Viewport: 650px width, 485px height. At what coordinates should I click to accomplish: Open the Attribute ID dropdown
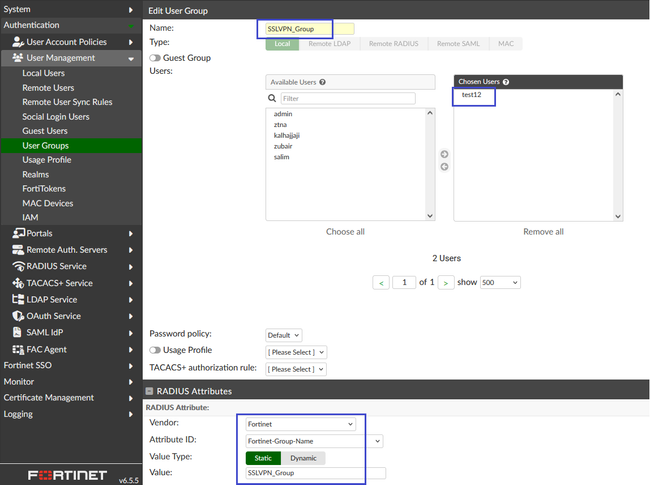[x=314, y=441]
